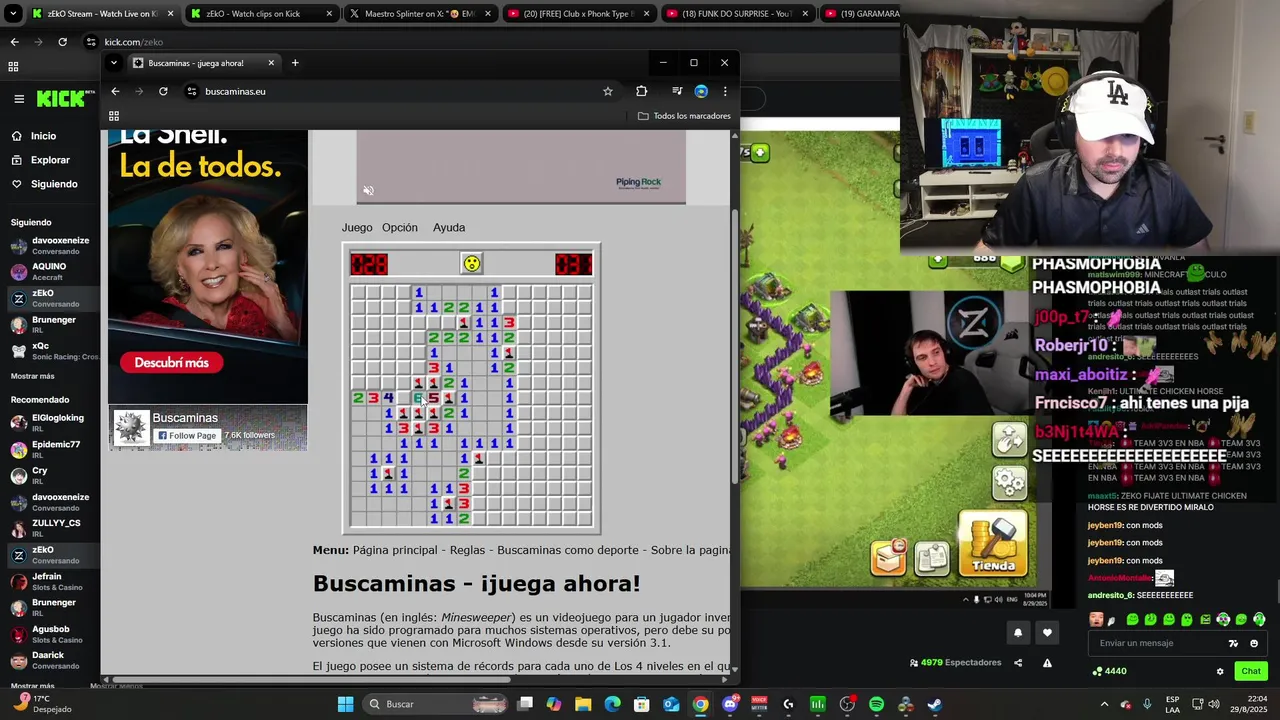Go to Explorar in the Kick sidebar
Image resolution: width=1280 pixels, height=720 pixels.
tap(50, 160)
